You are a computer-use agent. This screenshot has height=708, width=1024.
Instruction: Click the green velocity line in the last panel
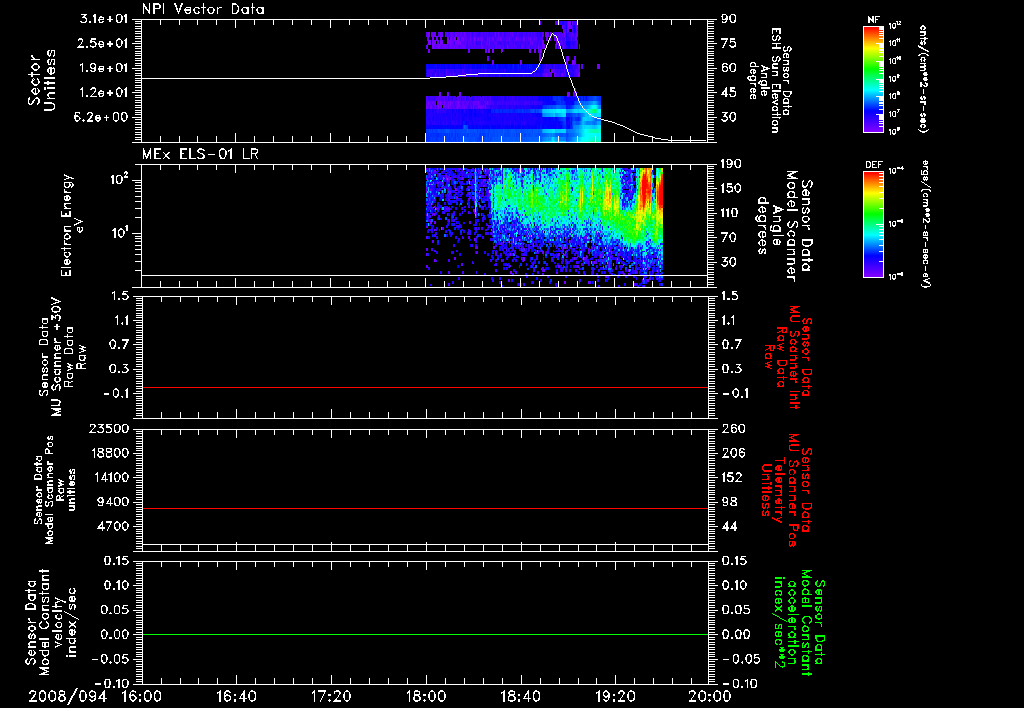click(x=425, y=634)
